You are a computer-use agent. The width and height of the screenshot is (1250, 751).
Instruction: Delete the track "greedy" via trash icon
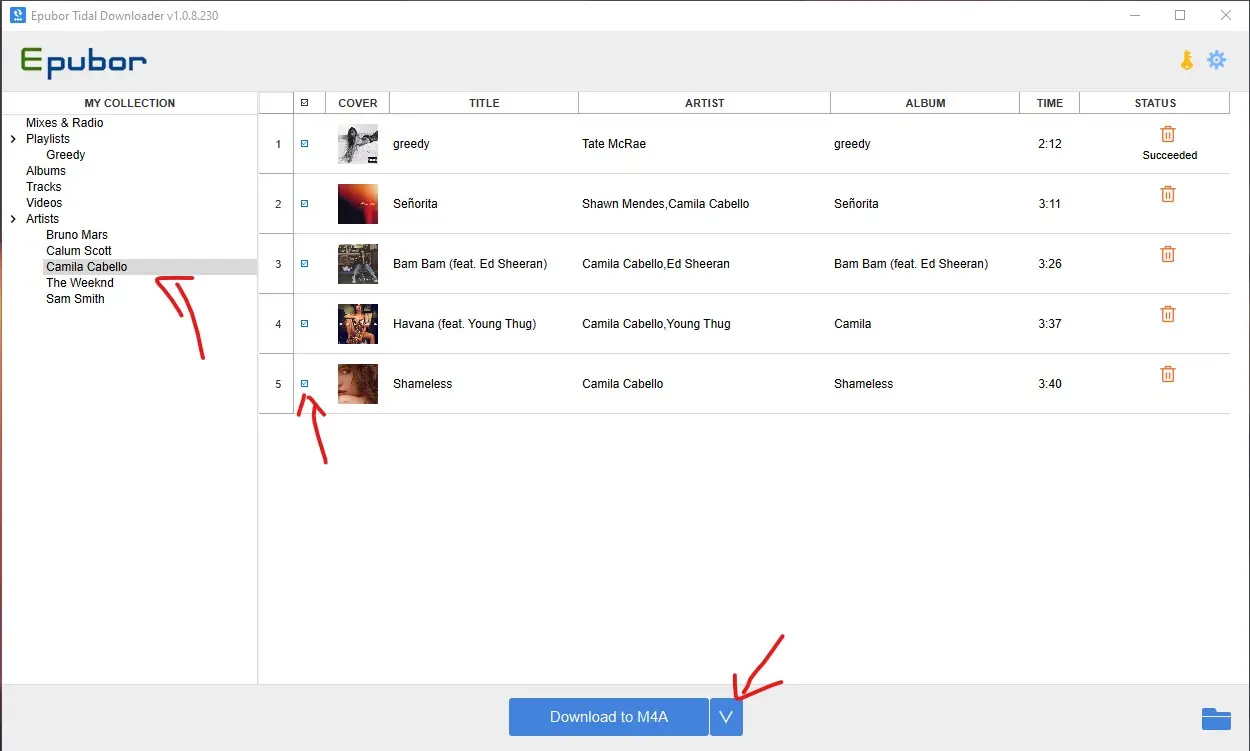(1167, 132)
